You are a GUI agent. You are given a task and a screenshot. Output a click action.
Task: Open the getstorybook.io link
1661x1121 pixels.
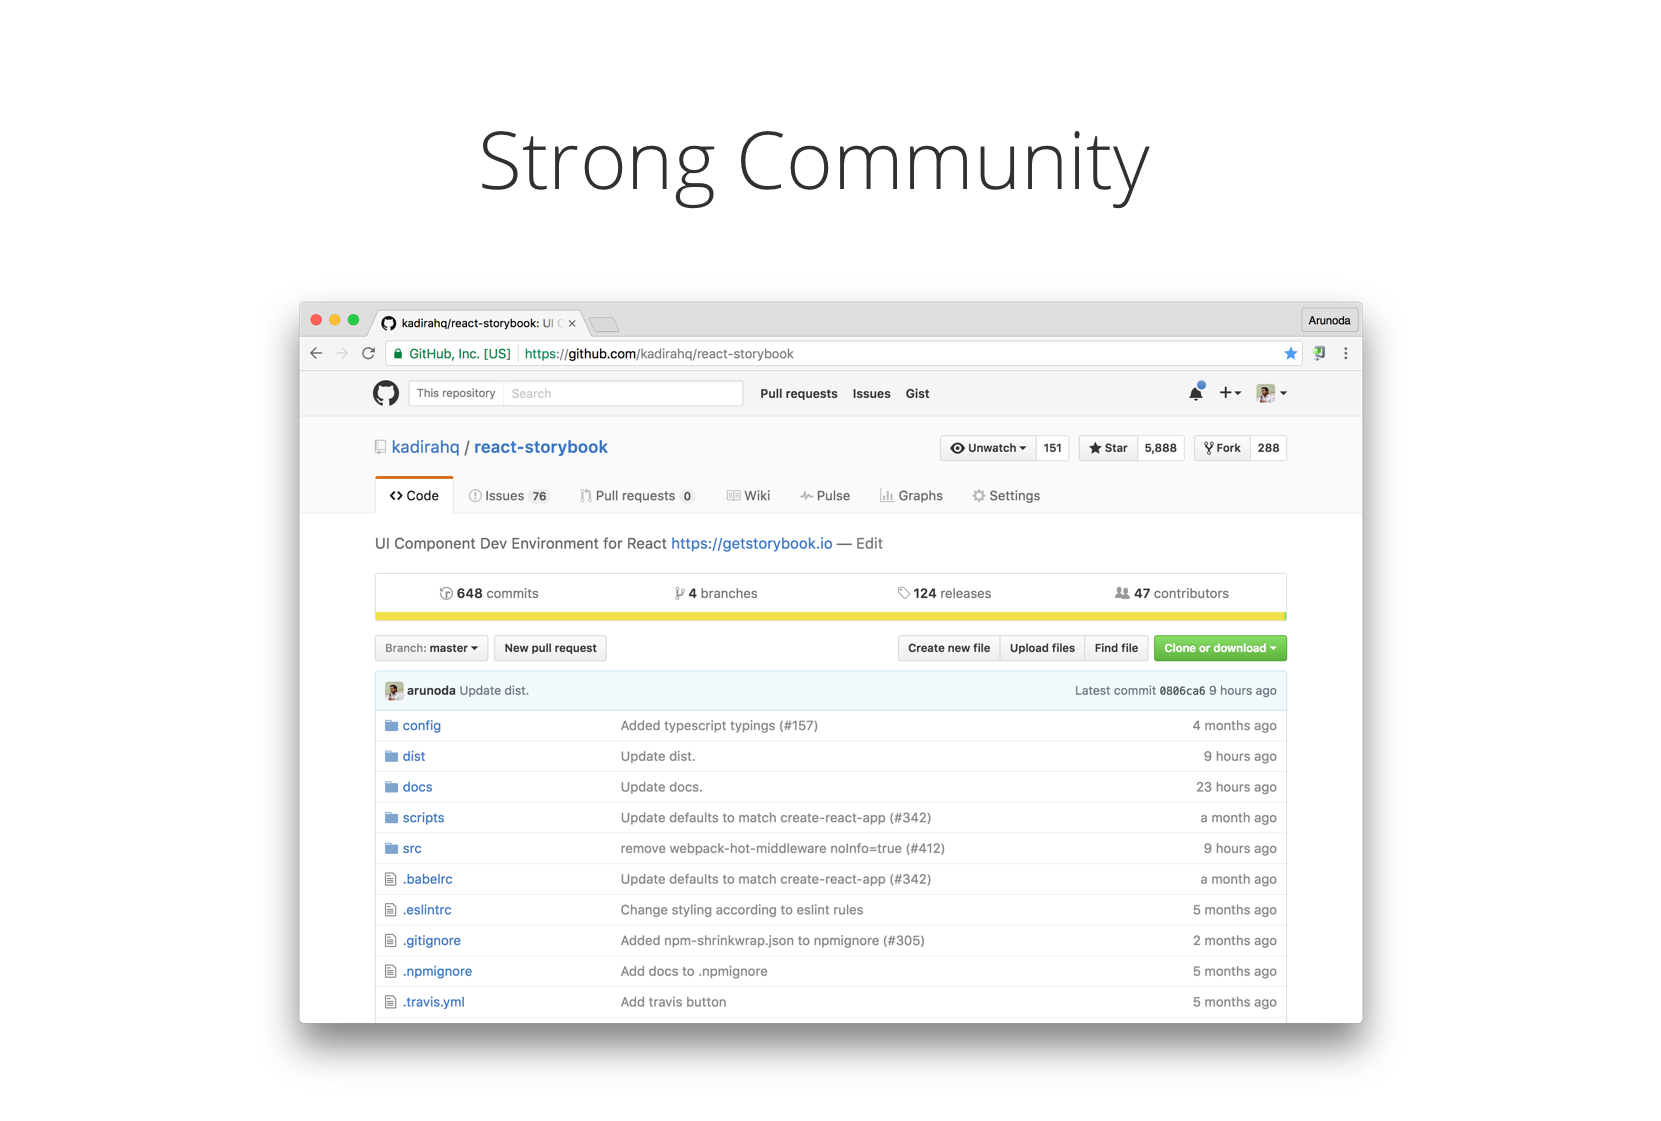pos(752,544)
